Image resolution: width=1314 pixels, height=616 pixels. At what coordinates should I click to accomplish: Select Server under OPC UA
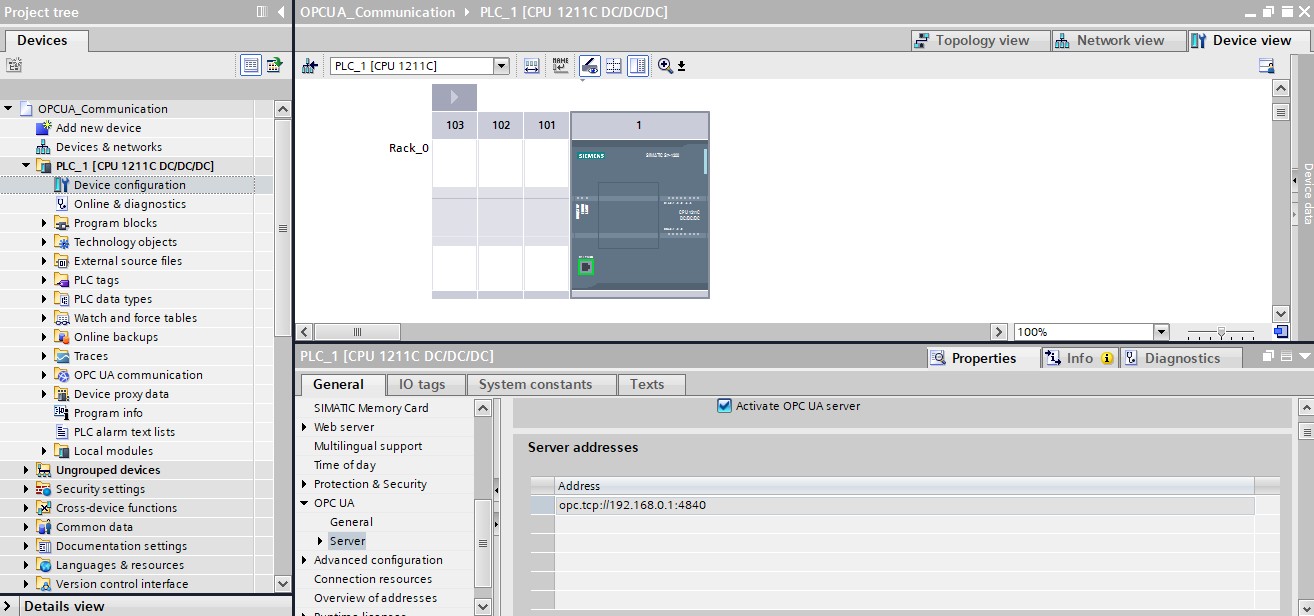click(x=347, y=541)
